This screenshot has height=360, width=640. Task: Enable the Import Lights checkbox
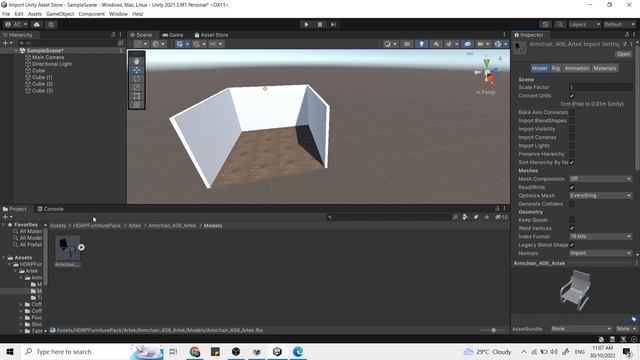572,146
